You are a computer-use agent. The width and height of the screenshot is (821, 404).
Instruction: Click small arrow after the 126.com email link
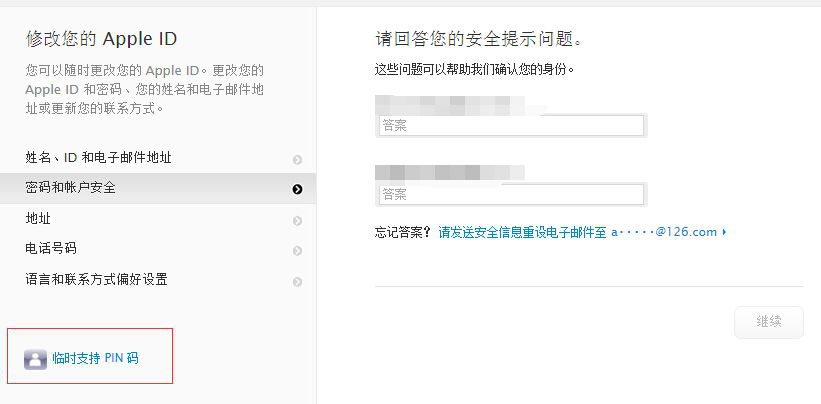pyautogui.click(x=723, y=233)
